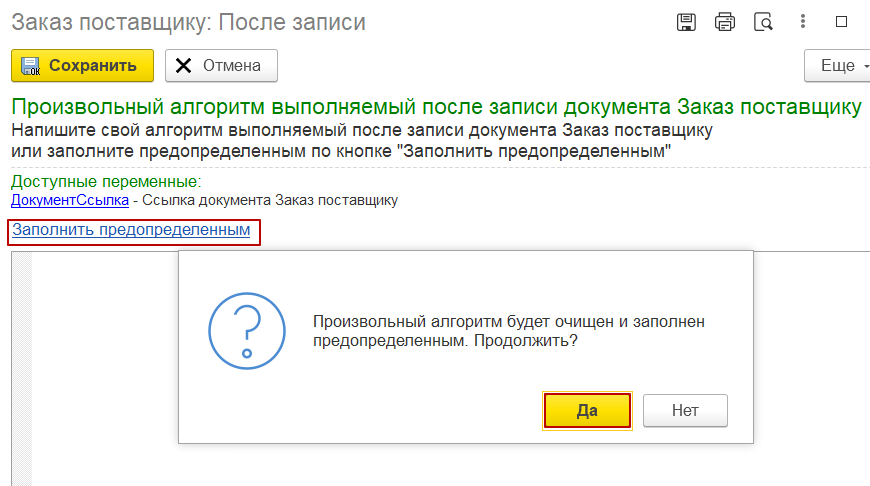Click the square maximize window icon
The width and height of the screenshot is (870, 486).
(x=841, y=22)
